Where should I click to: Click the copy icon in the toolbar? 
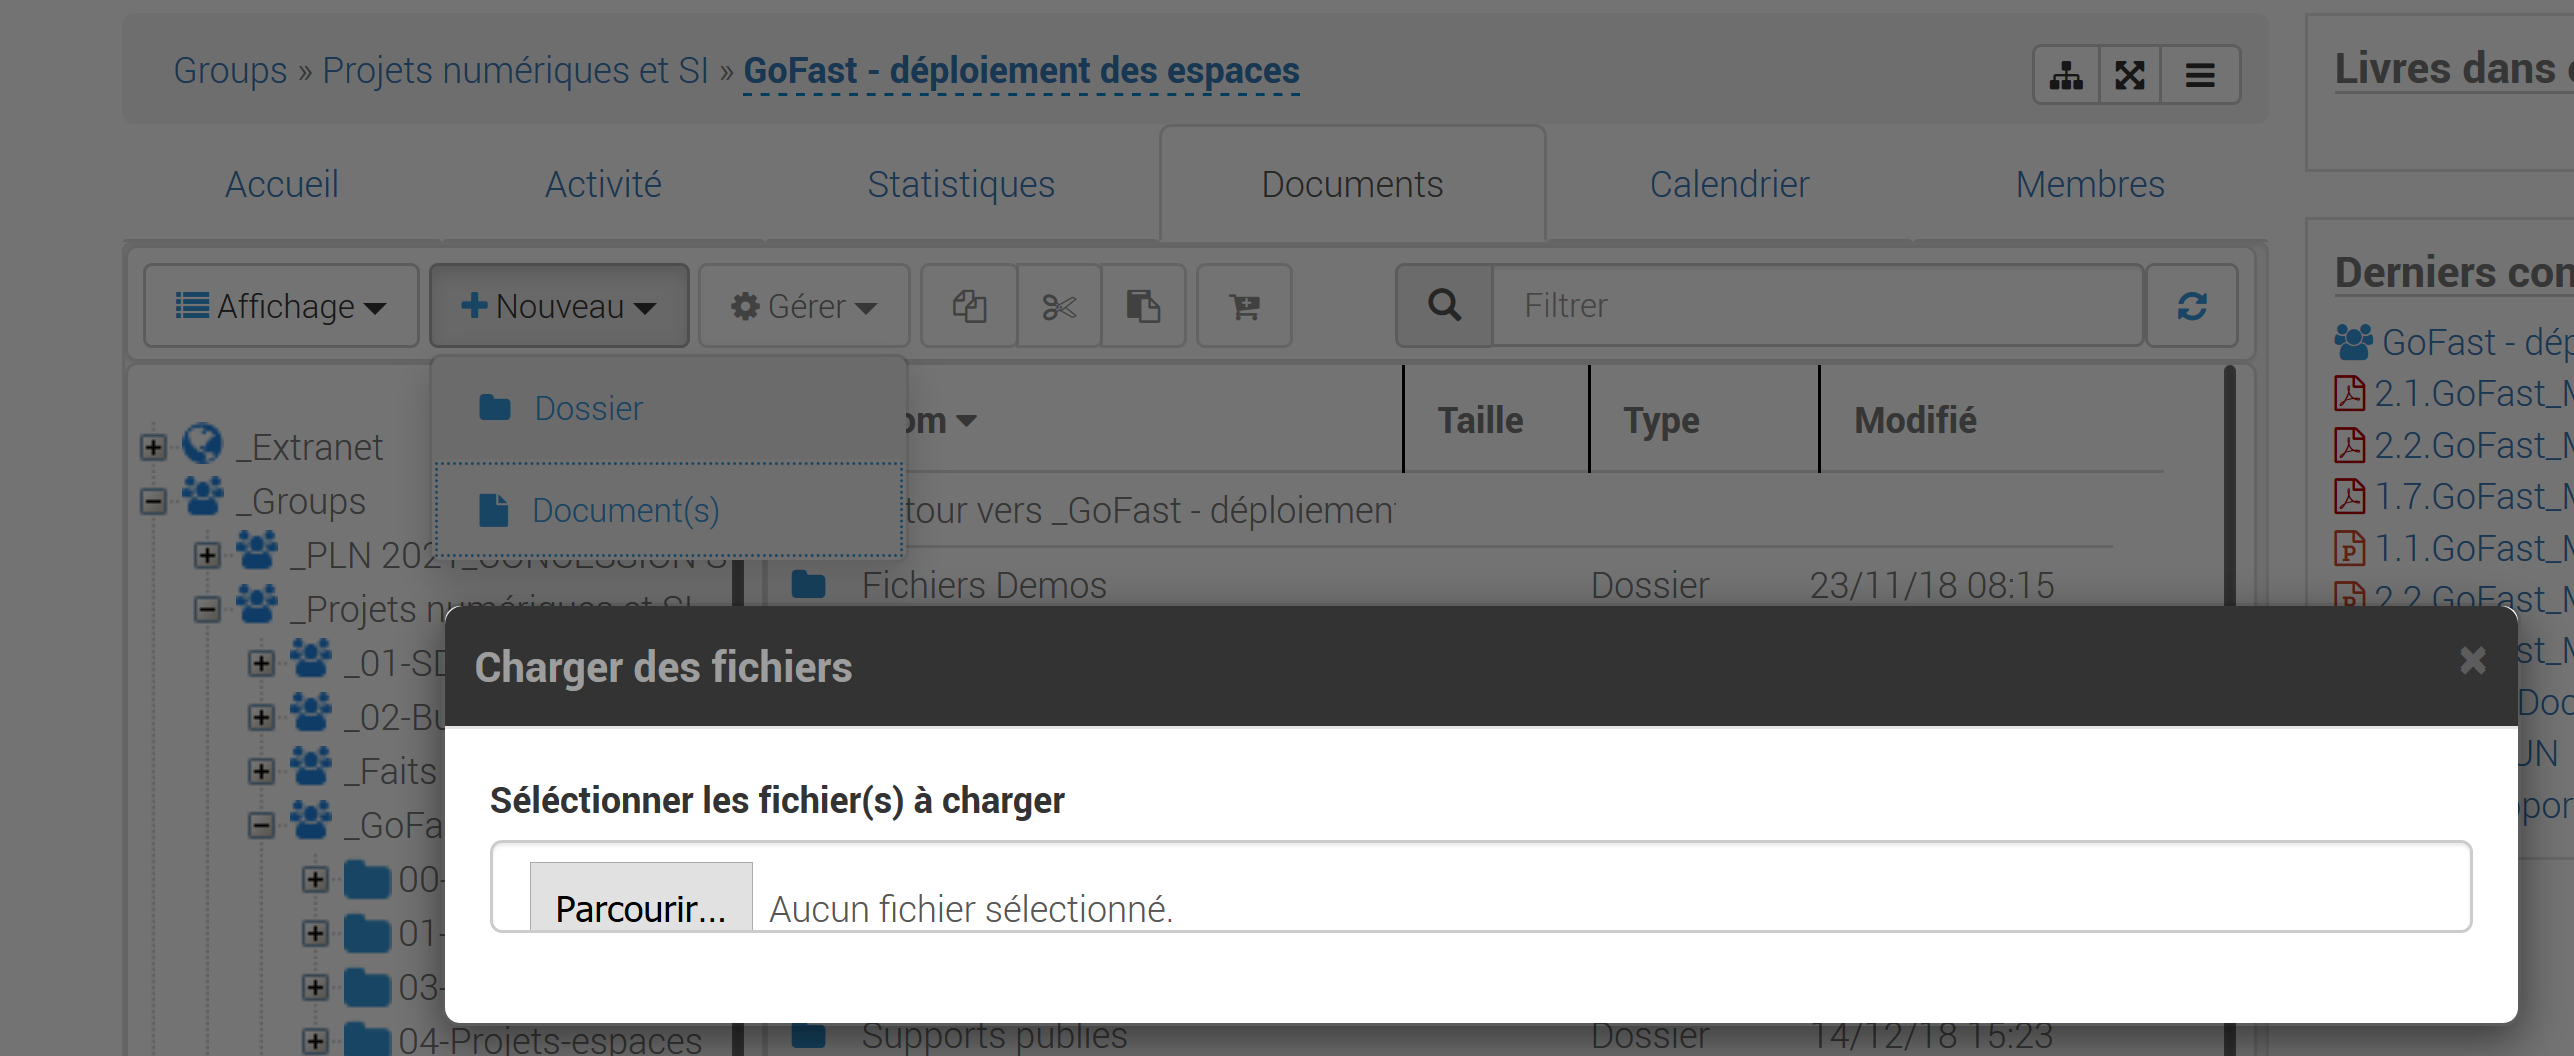(968, 306)
